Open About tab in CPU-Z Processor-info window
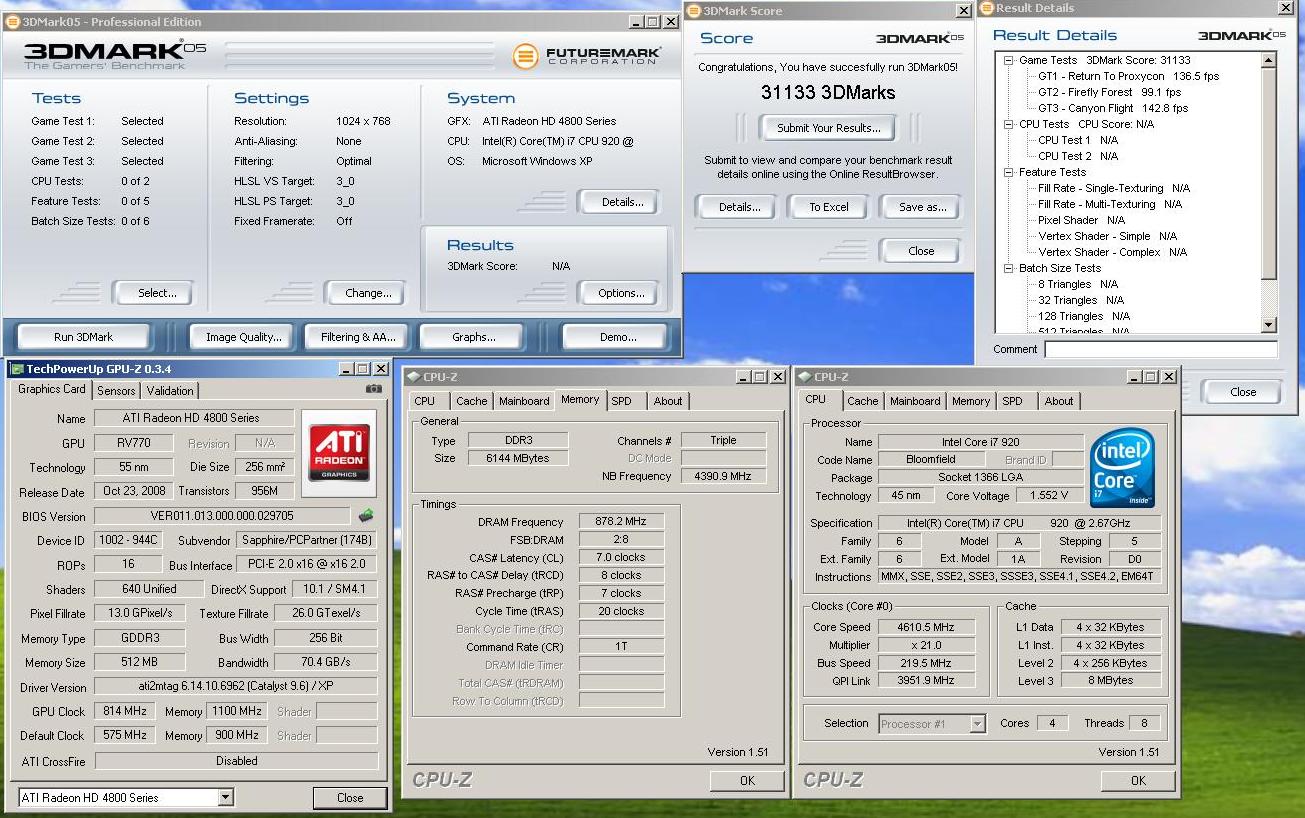 1059,401
